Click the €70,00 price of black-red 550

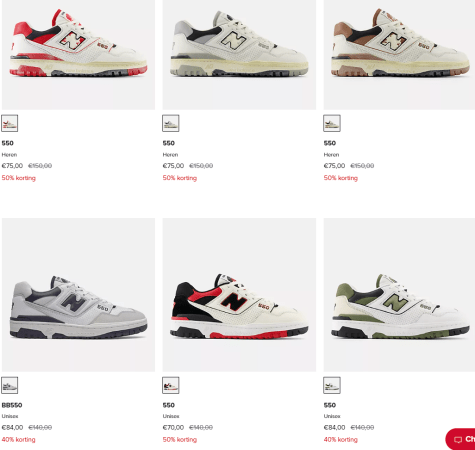[173, 427]
